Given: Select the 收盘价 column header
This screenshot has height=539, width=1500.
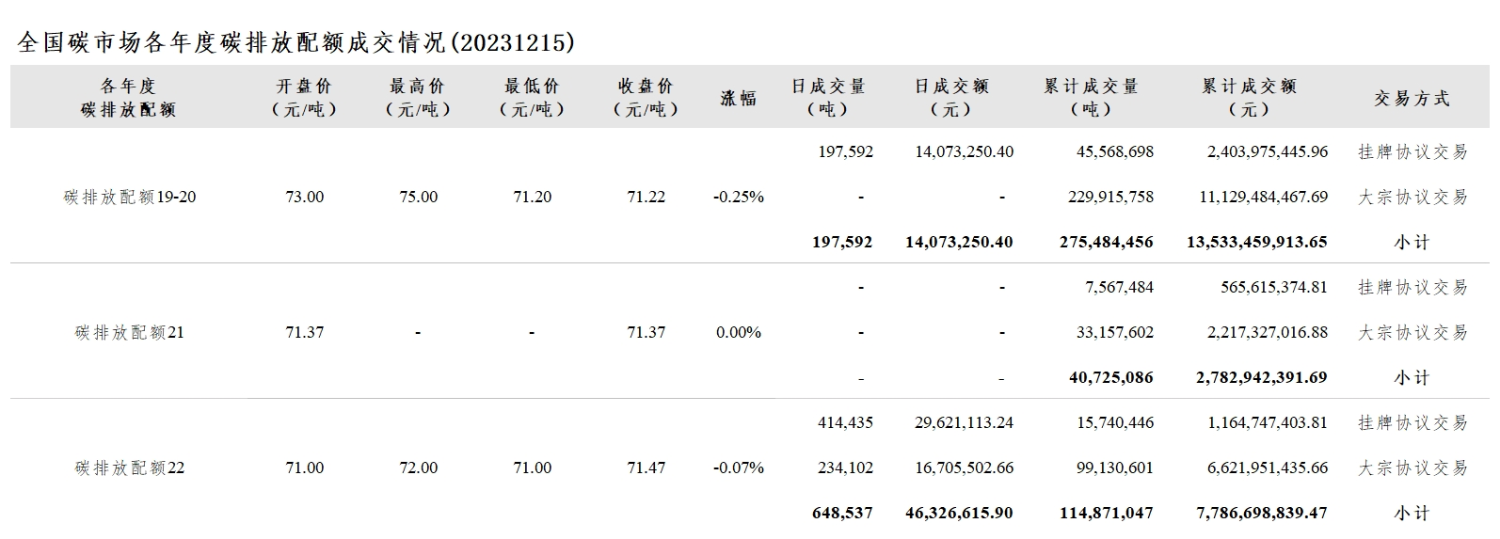Looking at the screenshot, I should pyautogui.click(x=645, y=98).
